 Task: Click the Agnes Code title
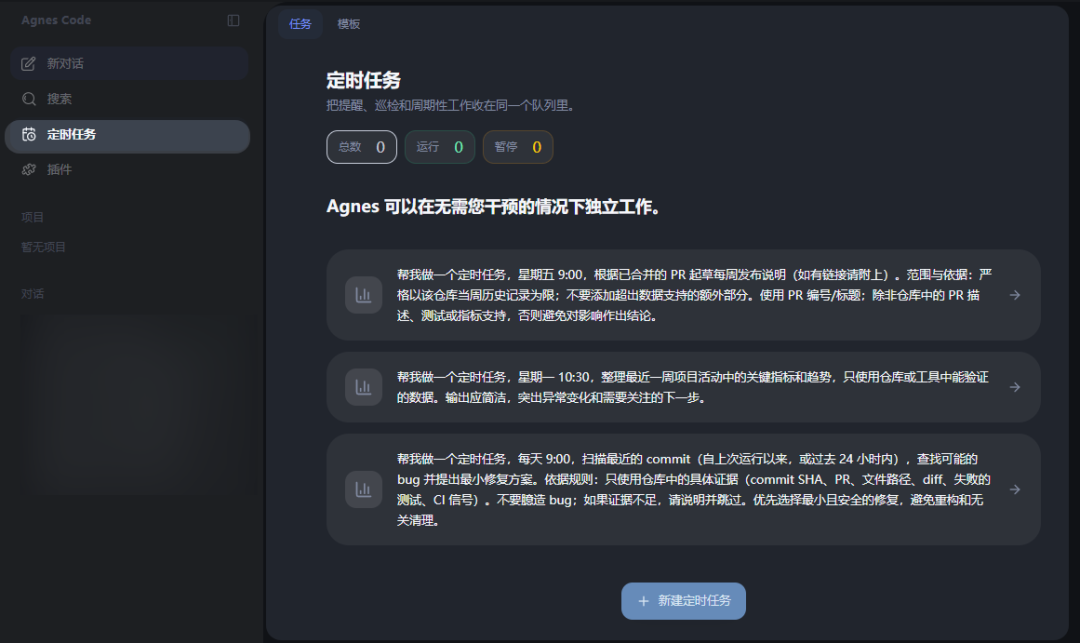pos(56,21)
